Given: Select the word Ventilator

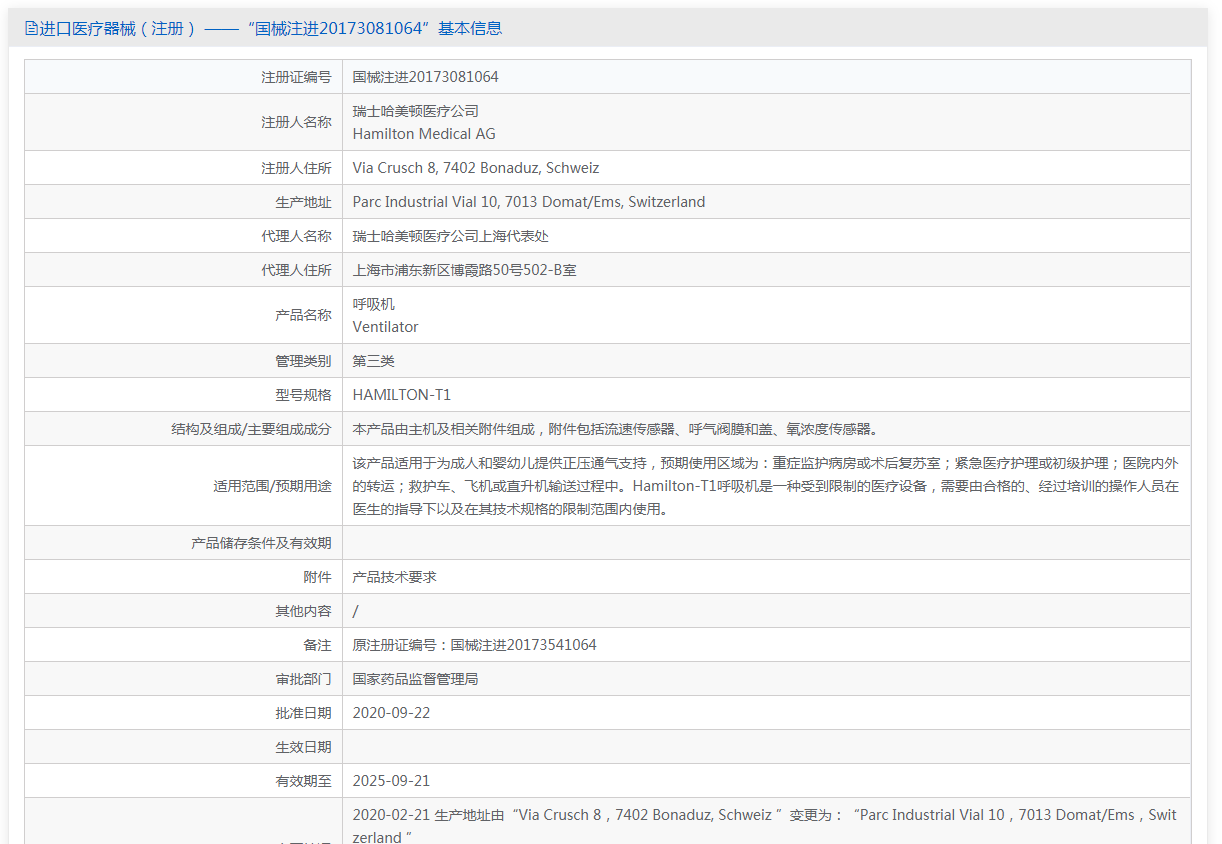Looking at the screenshot, I should [386, 327].
